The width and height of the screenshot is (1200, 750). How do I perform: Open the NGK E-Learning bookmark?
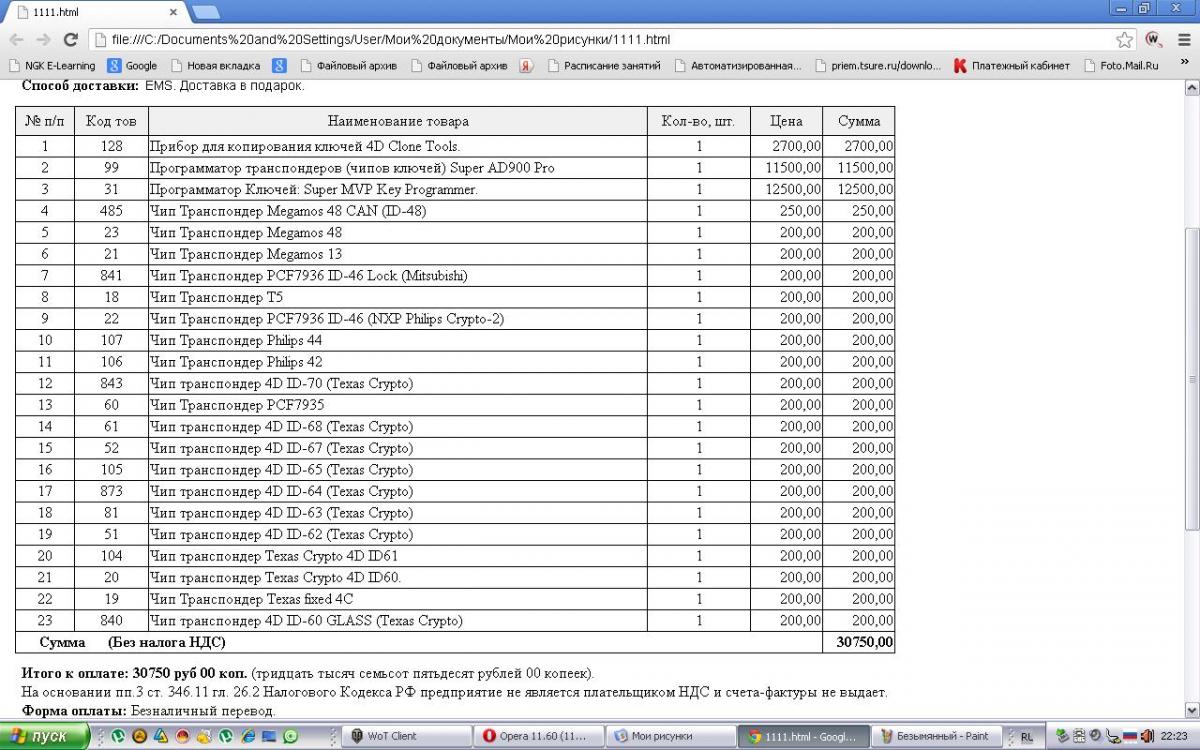52,66
